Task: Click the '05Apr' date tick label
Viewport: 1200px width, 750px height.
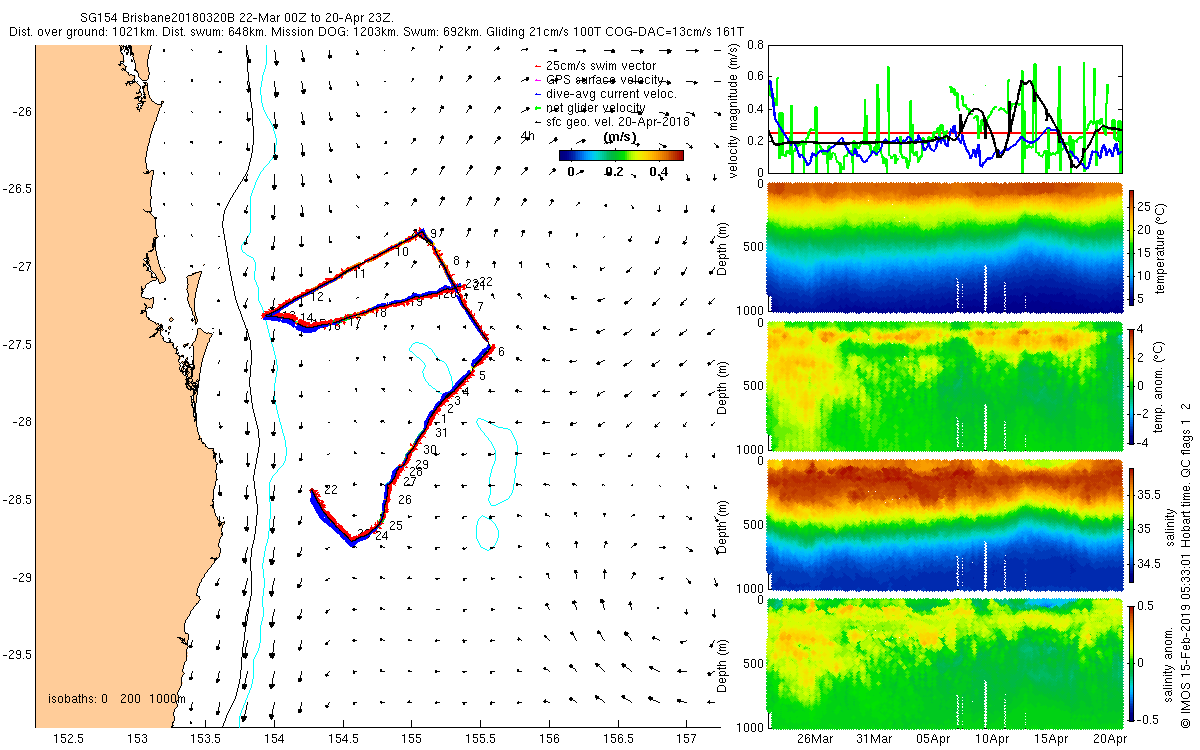Action: [933, 738]
